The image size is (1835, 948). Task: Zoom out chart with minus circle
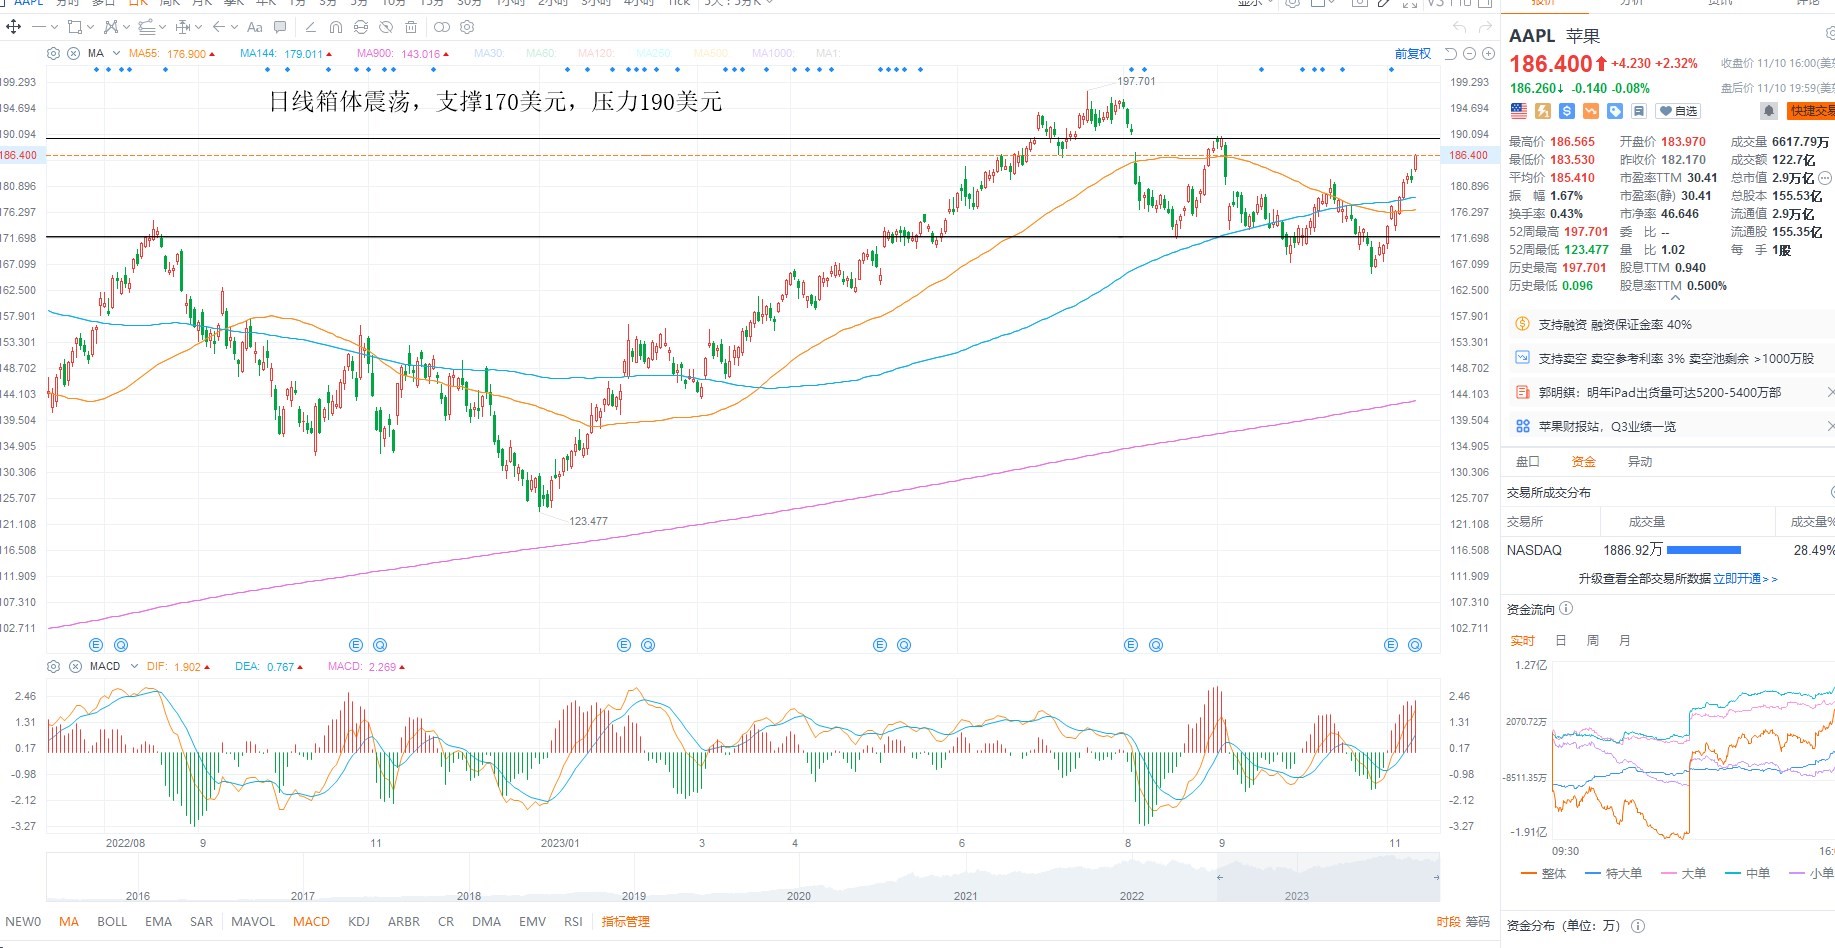tap(1469, 54)
